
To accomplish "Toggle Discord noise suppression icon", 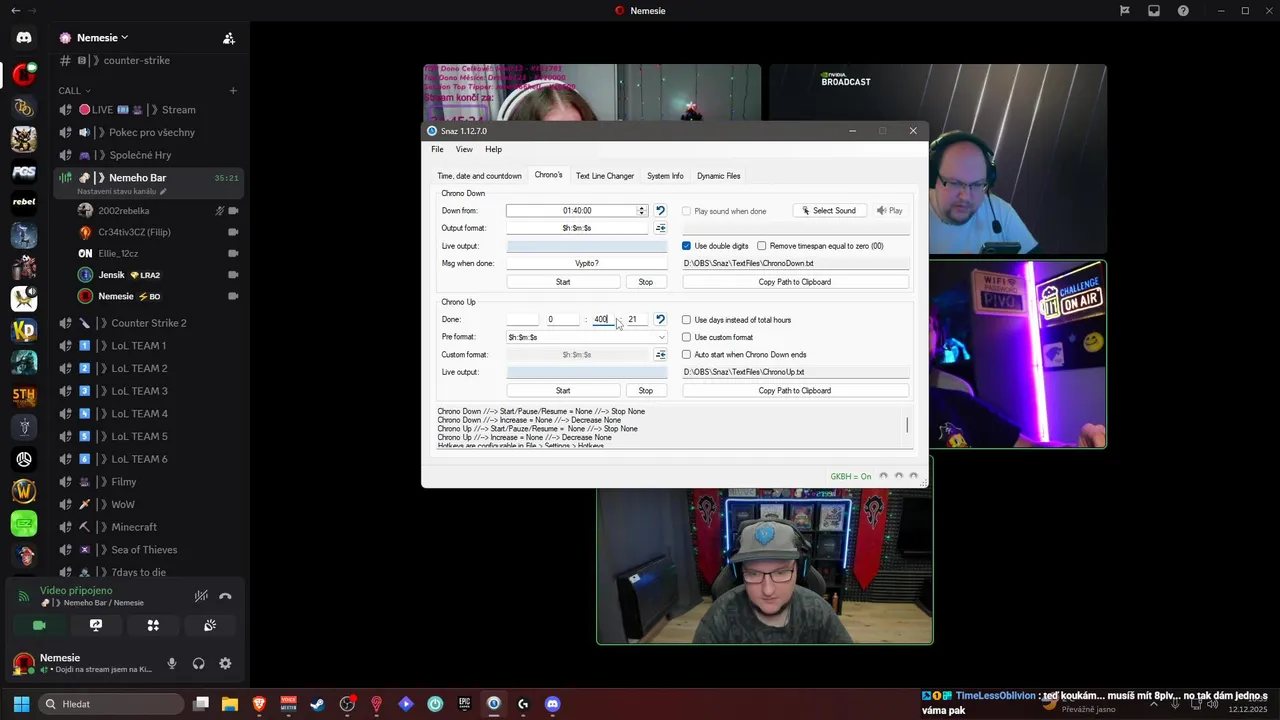I will (201, 596).
